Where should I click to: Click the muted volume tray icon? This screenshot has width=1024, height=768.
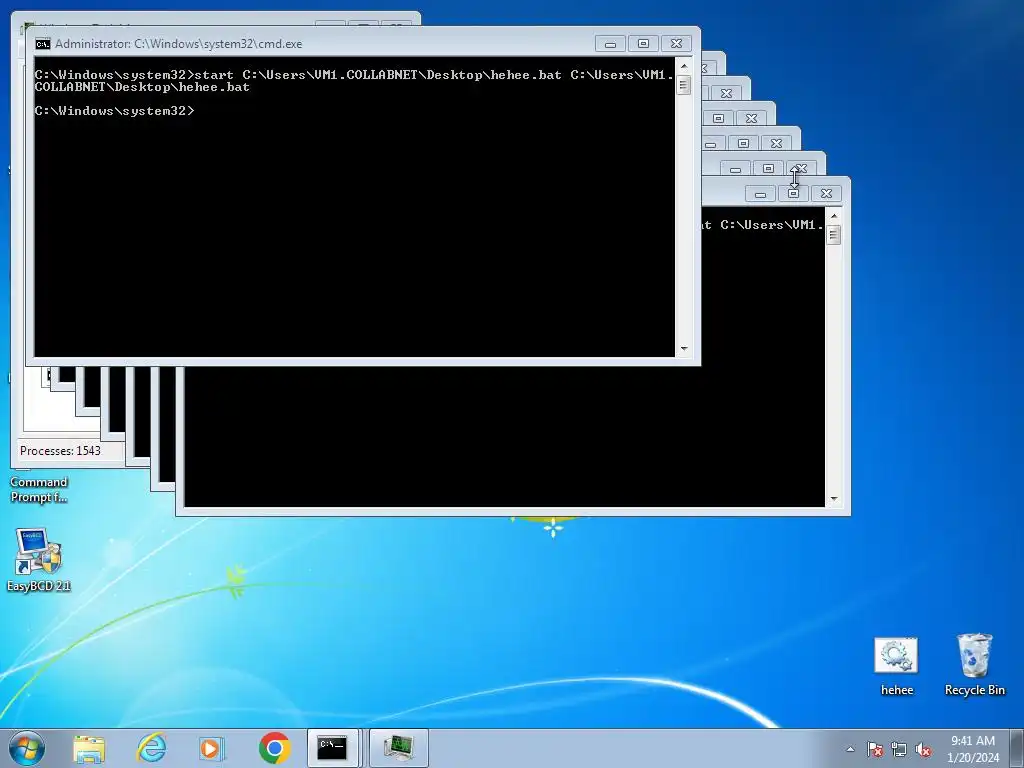tap(923, 749)
